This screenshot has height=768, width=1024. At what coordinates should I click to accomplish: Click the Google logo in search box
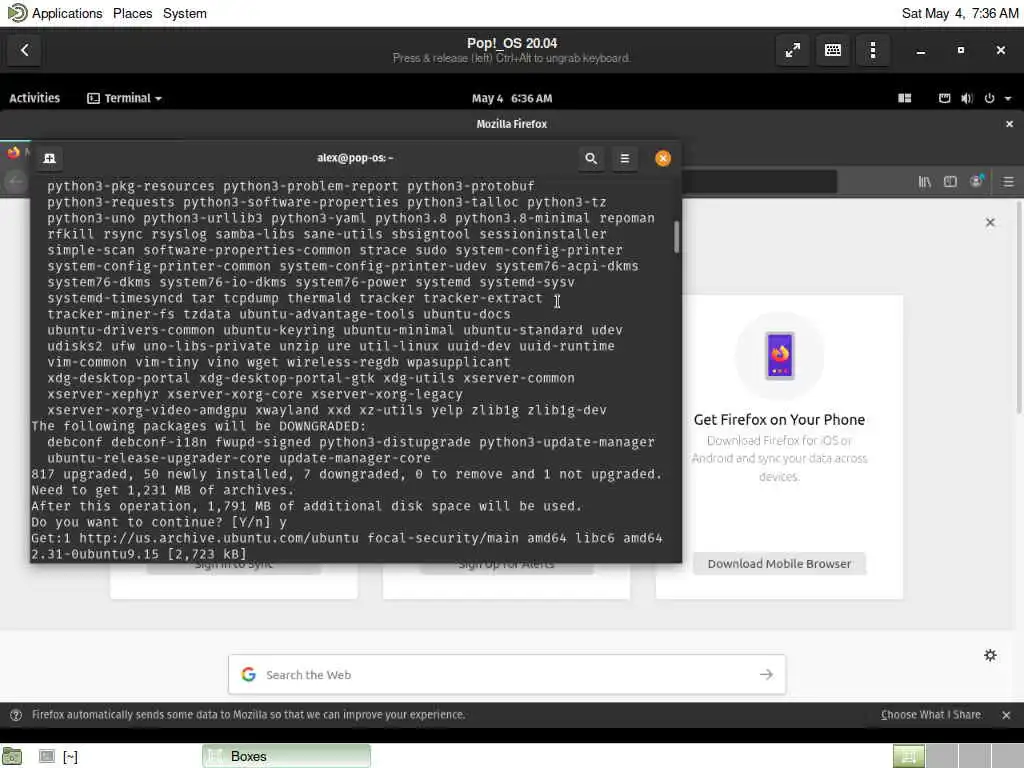point(248,675)
